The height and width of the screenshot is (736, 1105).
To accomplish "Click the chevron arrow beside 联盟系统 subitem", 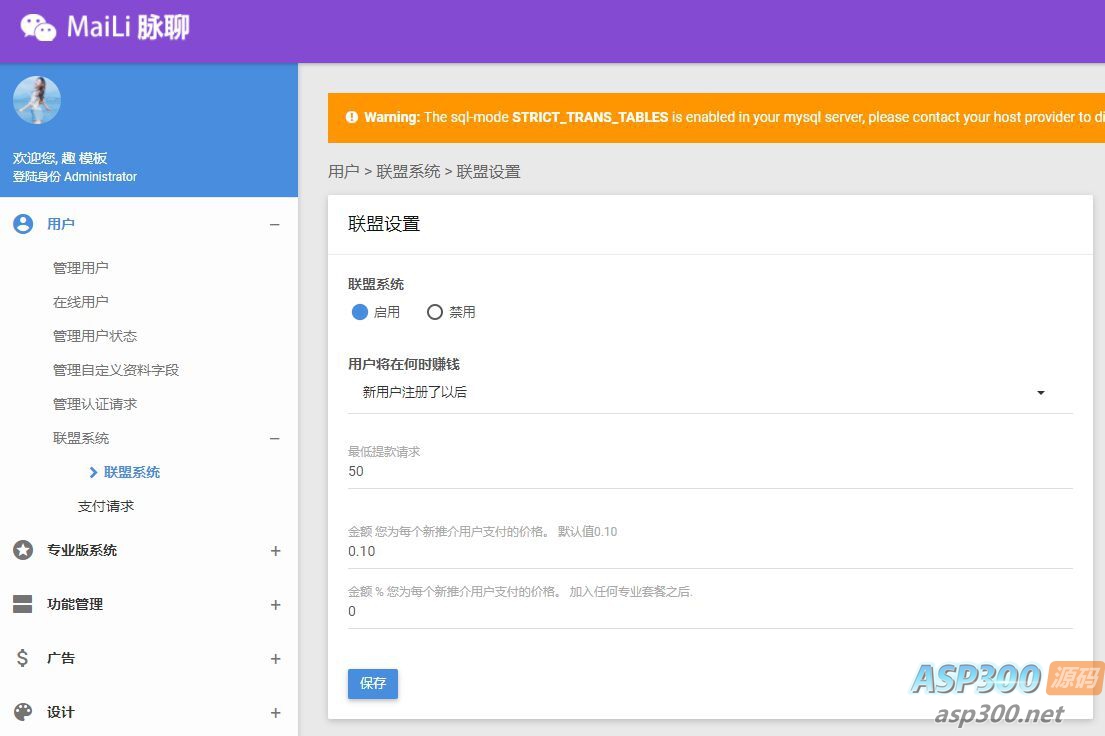I will coord(93,472).
